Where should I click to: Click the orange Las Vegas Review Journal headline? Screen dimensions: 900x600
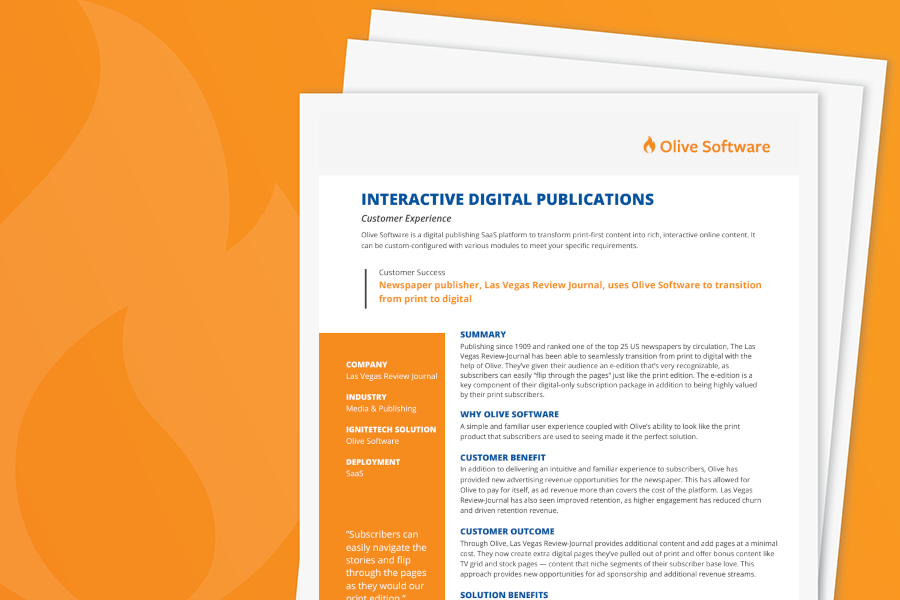coord(570,292)
